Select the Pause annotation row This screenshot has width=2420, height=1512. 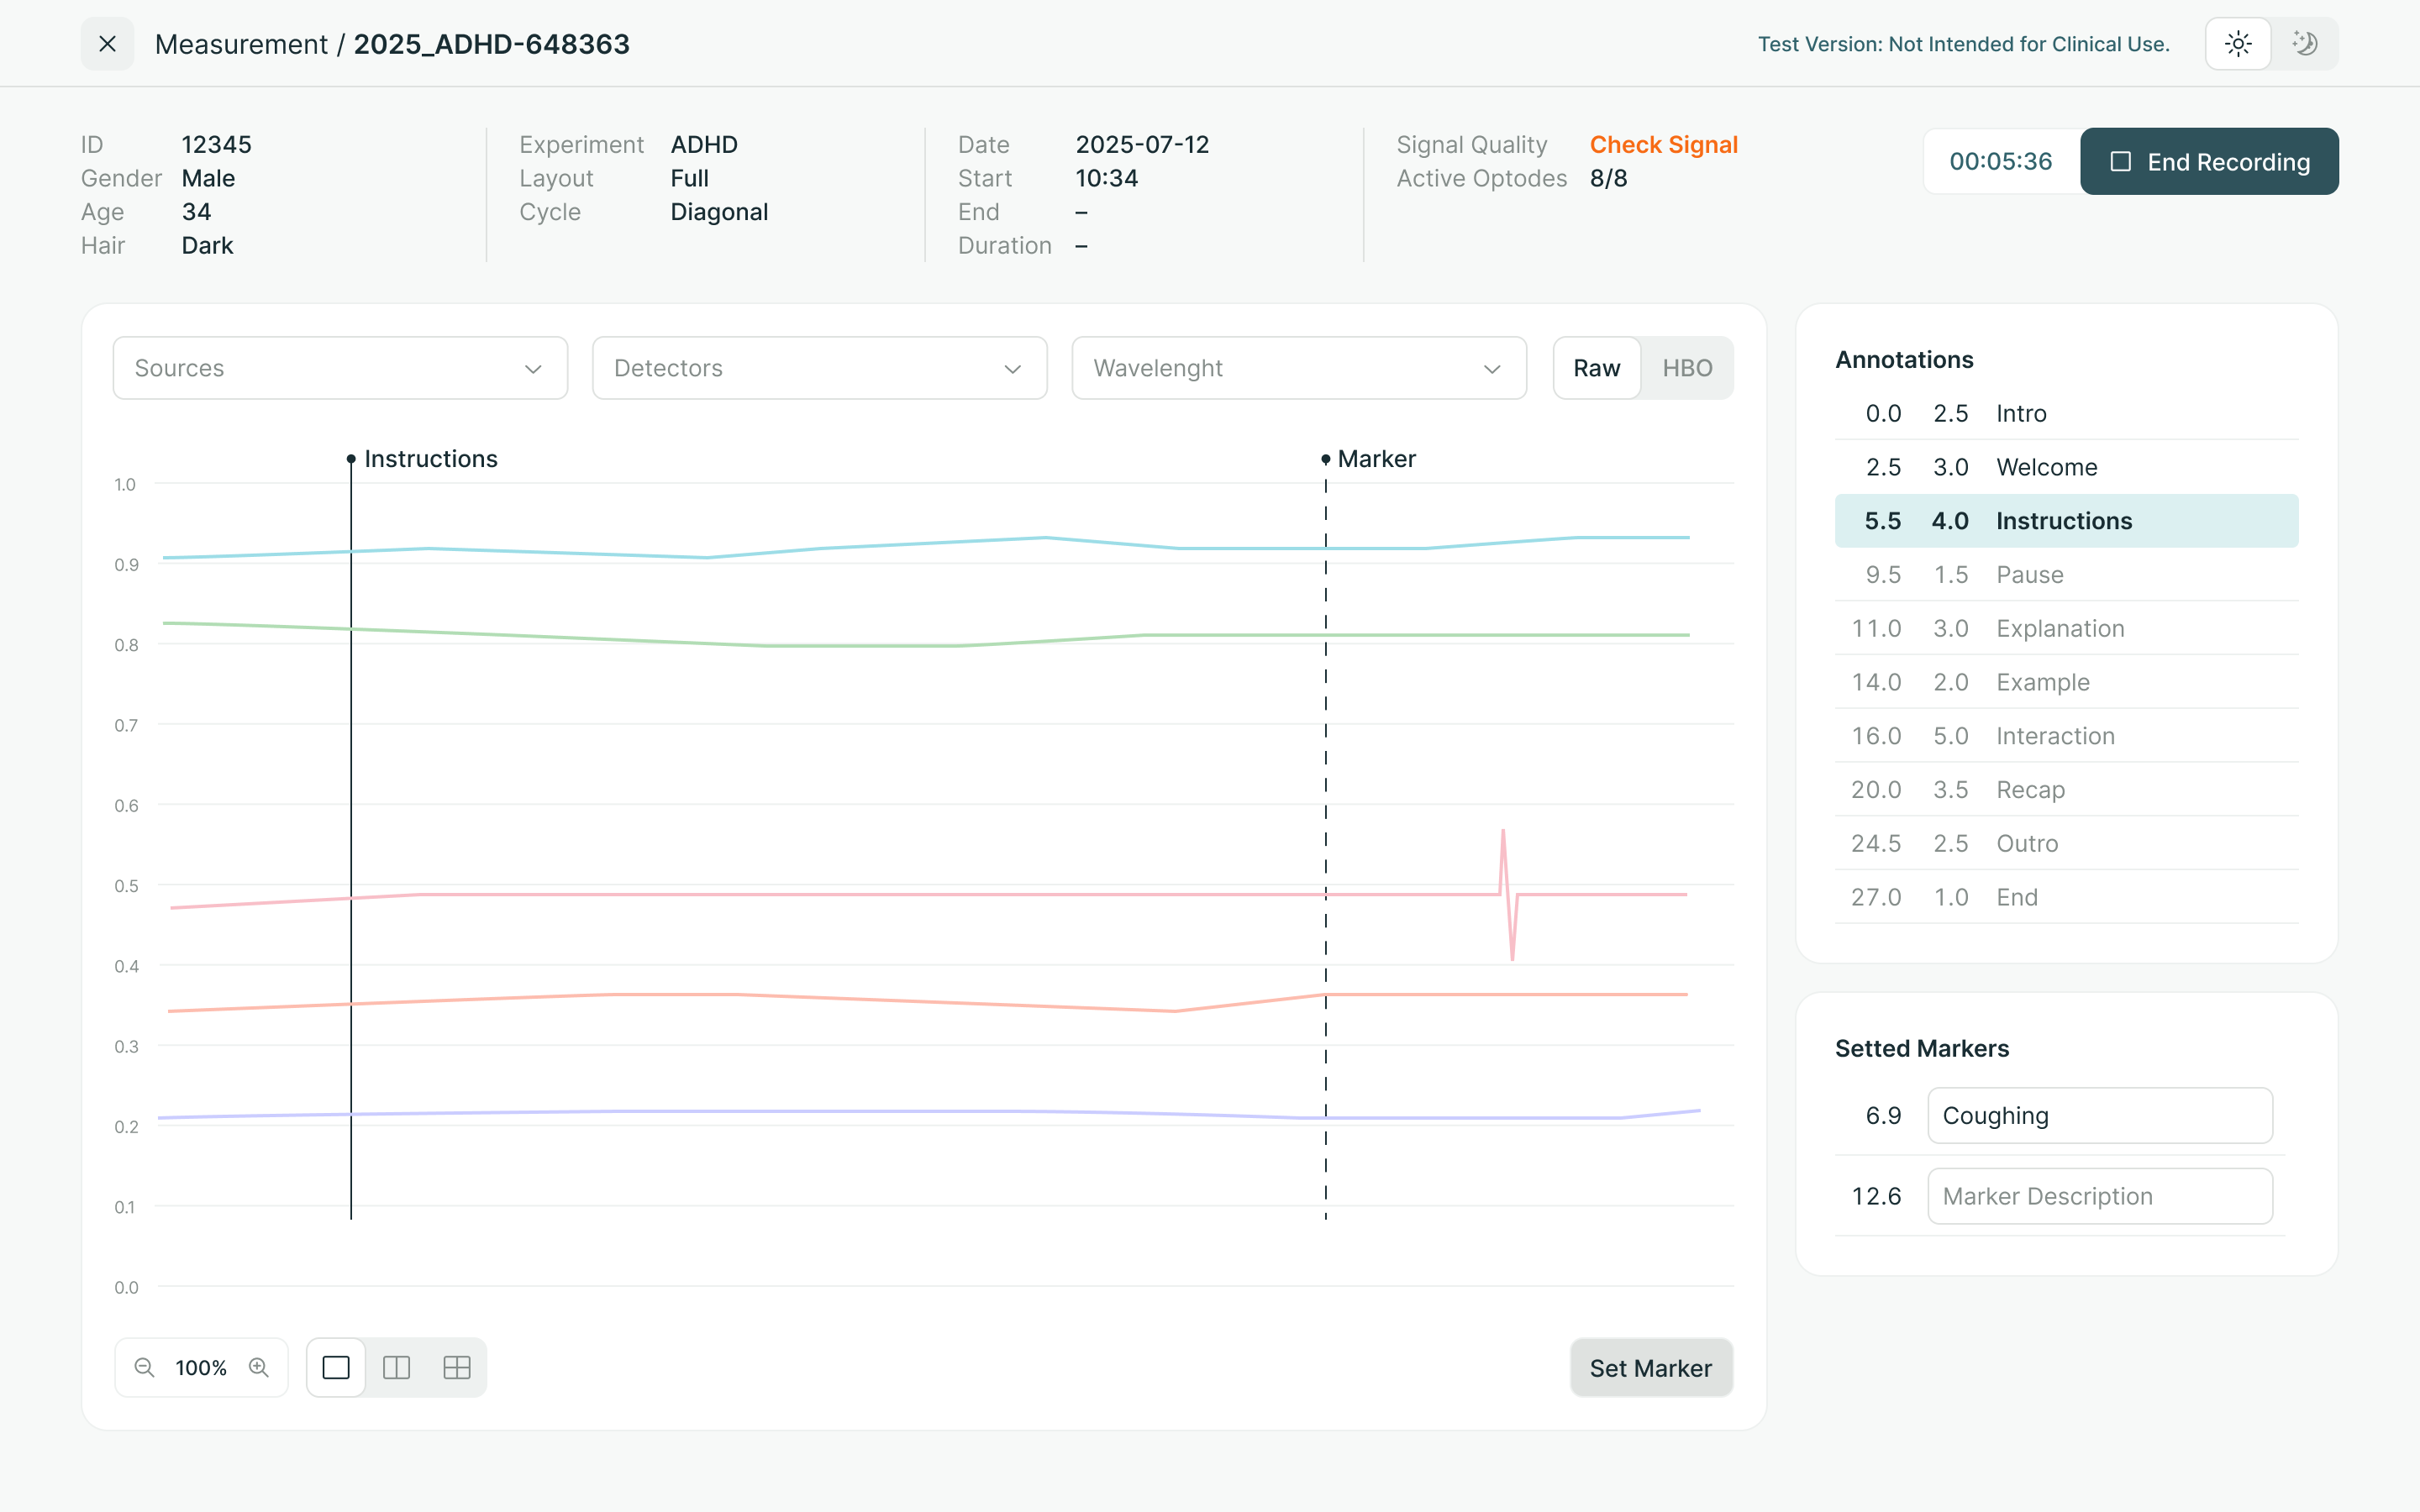coord(2066,575)
